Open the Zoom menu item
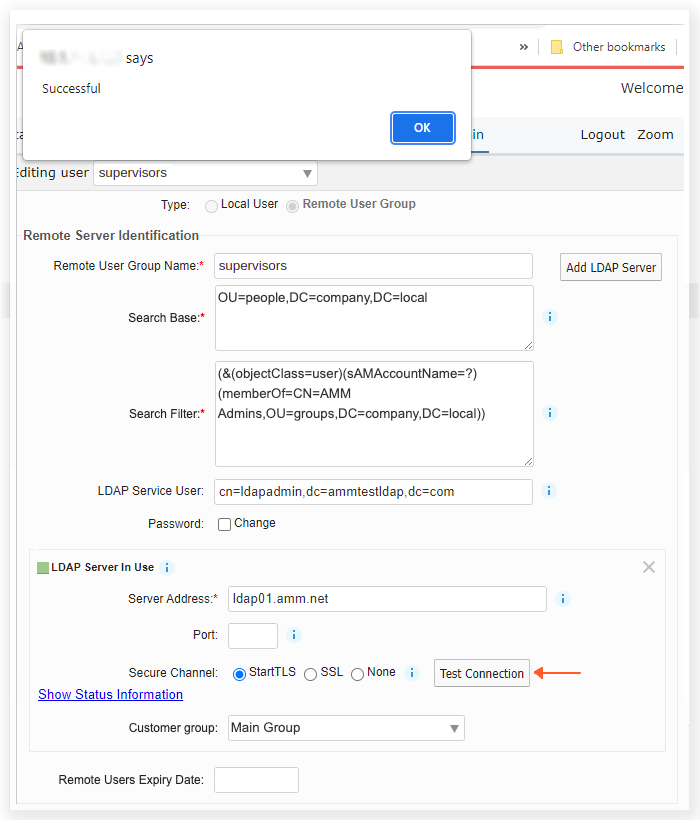700x820 pixels. pos(655,134)
